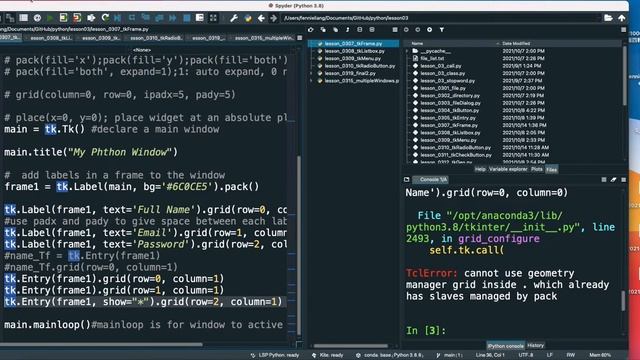Click the outline filter funnel icon
640x360 pixels.
[x=442, y=30]
